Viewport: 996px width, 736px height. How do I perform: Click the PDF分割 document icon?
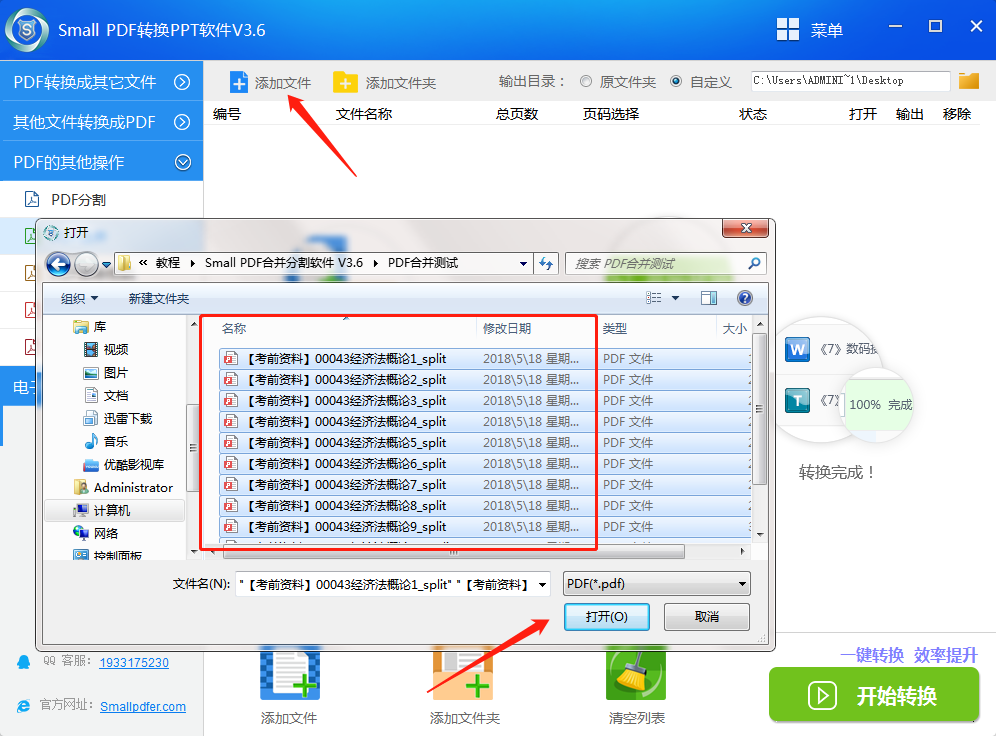[31, 199]
